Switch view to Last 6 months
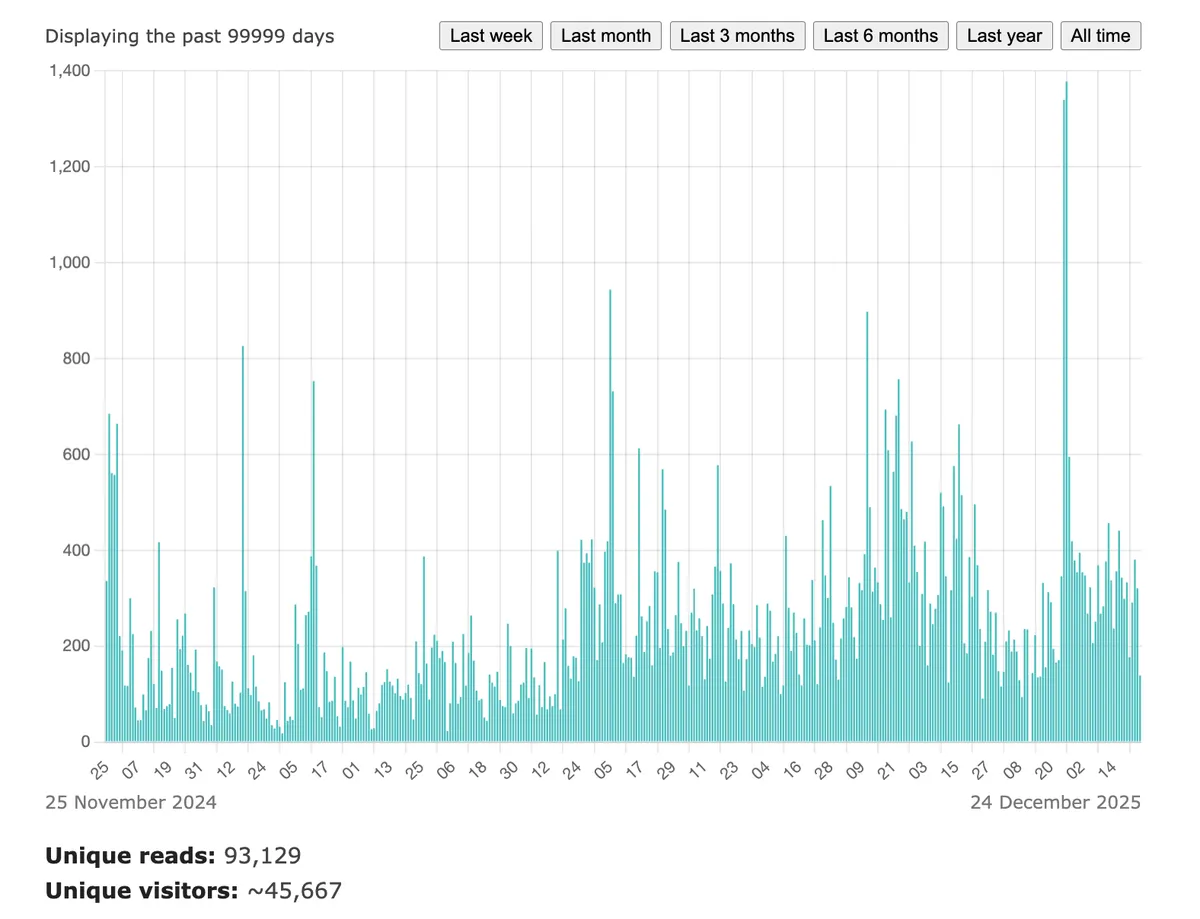Viewport: 1200px width, 919px height. tap(880, 36)
